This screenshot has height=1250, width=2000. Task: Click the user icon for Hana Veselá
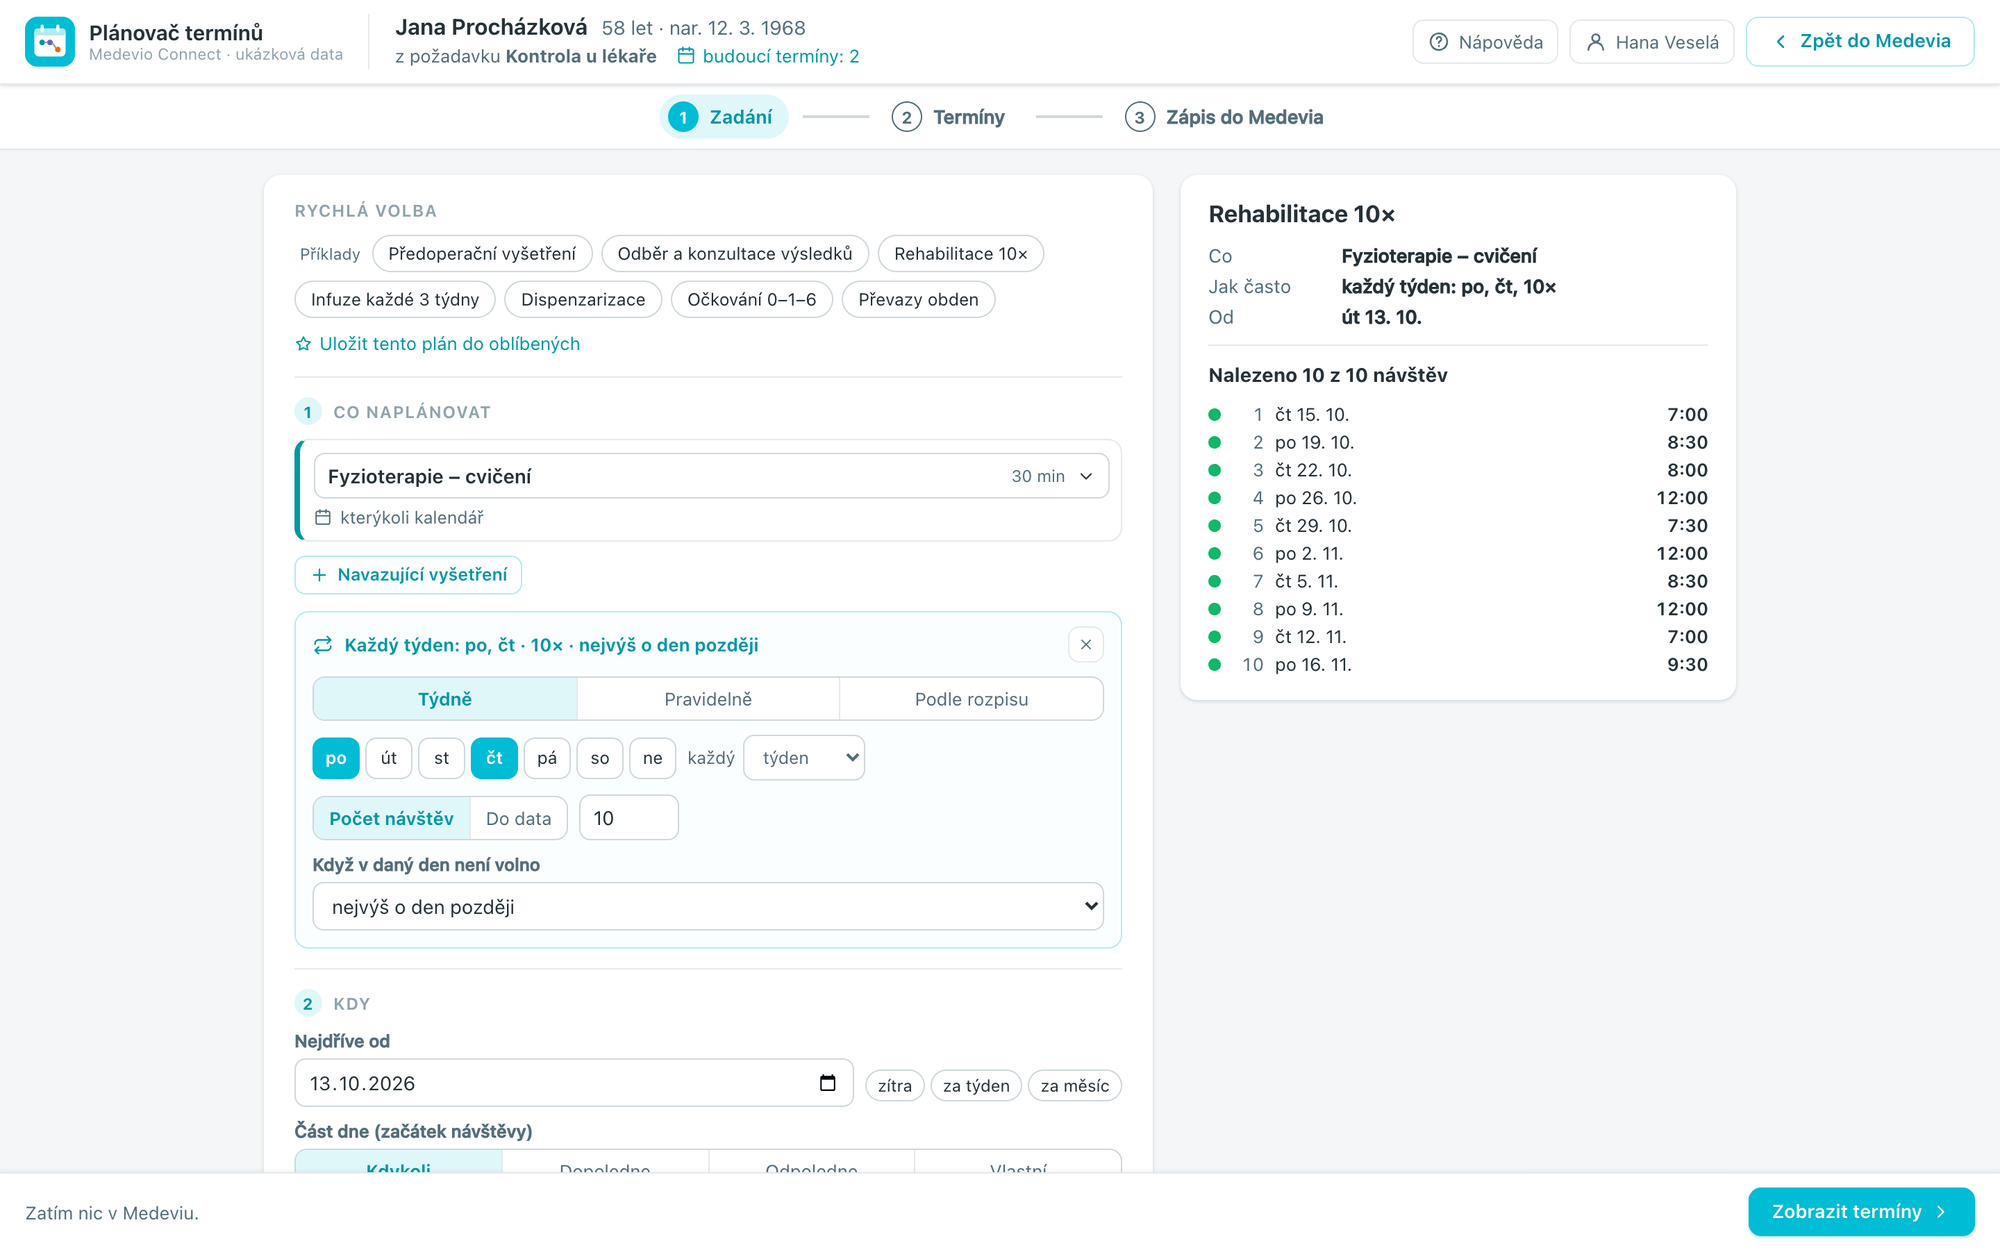[1596, 42]
